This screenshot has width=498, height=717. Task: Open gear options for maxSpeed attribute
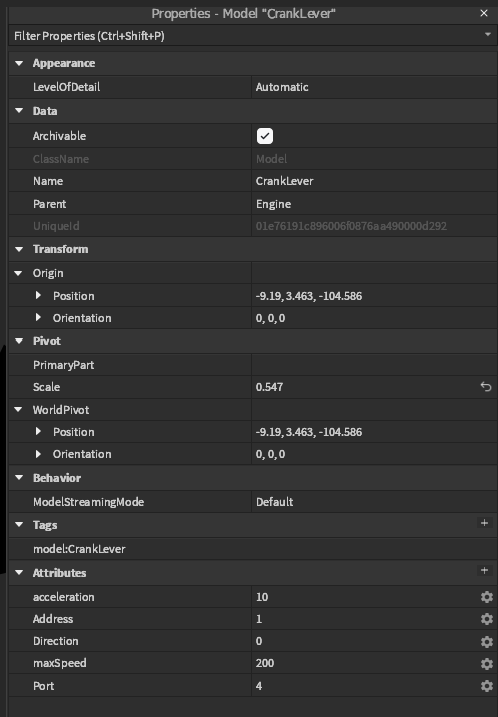487,663
